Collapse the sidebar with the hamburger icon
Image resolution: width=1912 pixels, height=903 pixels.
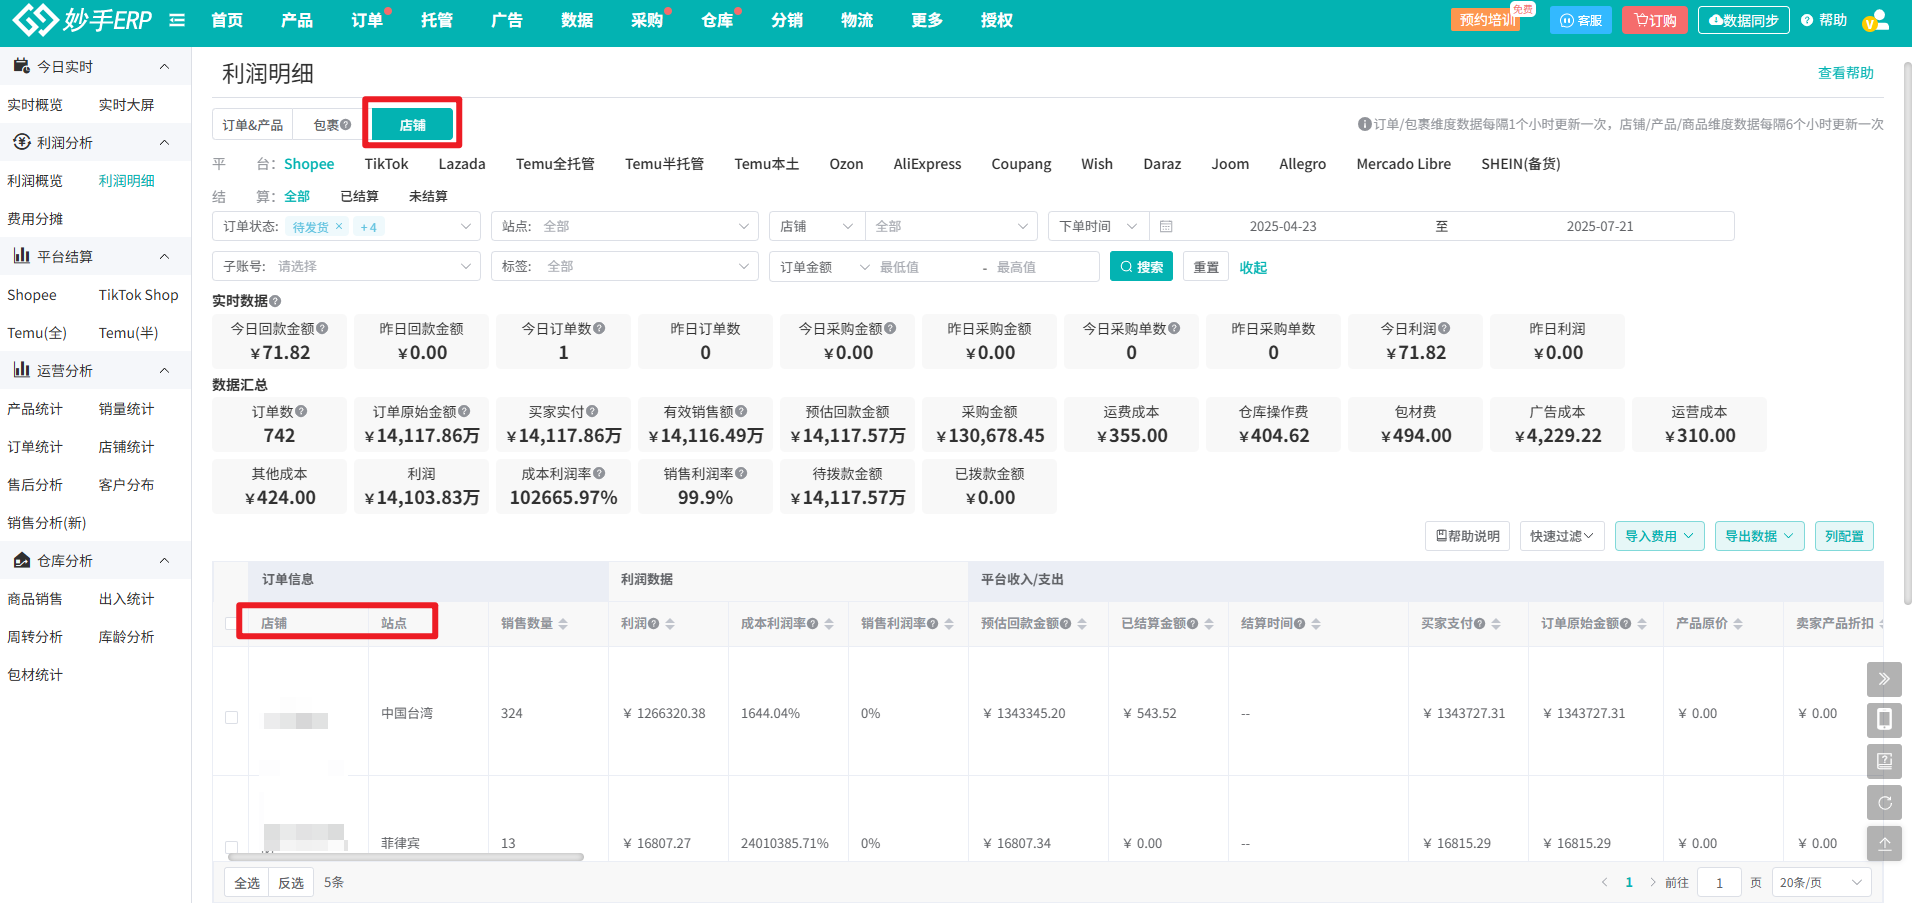pyautogui.click(x=177, y=20)
